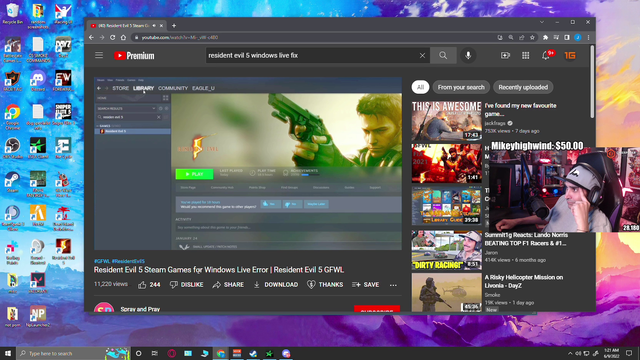
Task: Switch to Resident Evil 5 Steam browser tab
Action: [x=125, y=26]
